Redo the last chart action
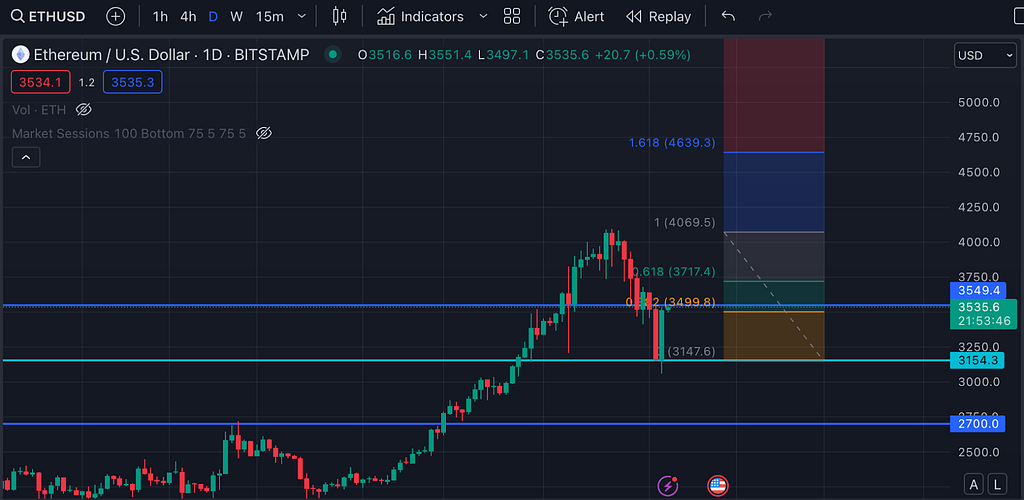The width and height of the screenshot is (1024, 500). (x=765, y=16)
